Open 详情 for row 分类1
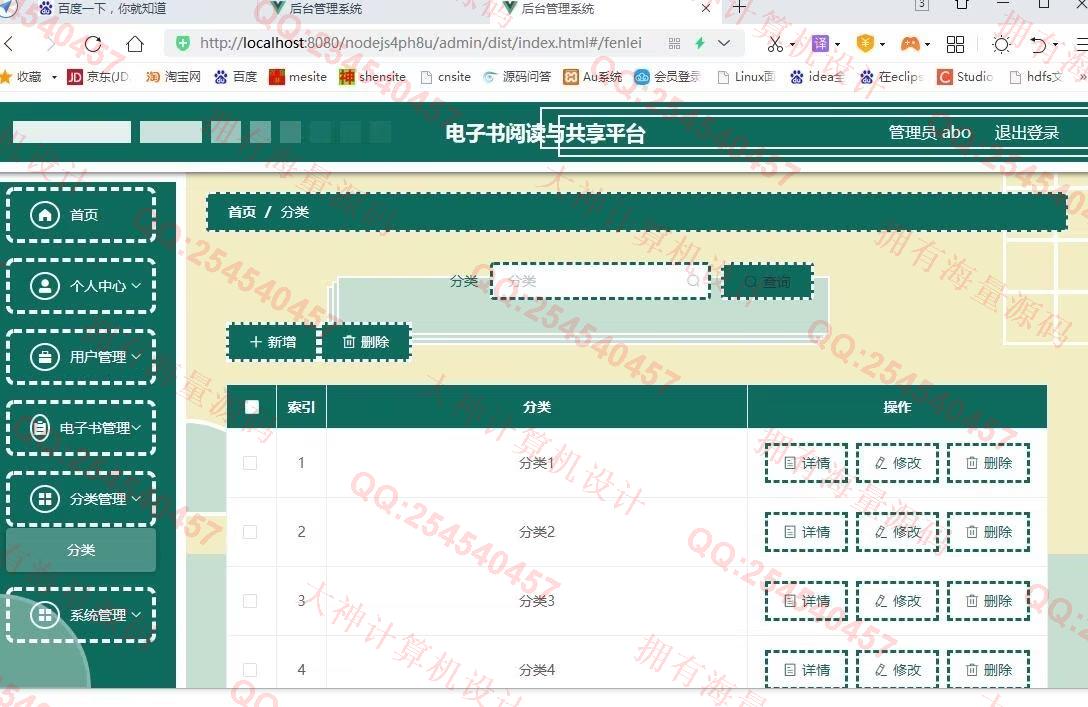Viewport: 1088px width, 707px height. coord(806,463)
